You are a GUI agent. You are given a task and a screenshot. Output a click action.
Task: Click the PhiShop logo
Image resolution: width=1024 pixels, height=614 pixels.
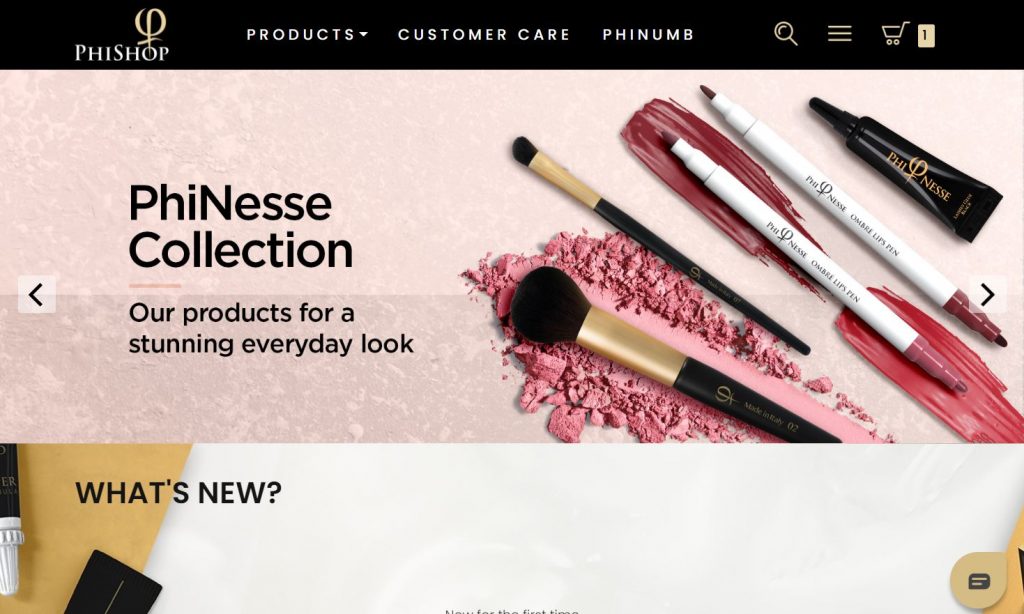pyautogui.click(x=122, y=35)
